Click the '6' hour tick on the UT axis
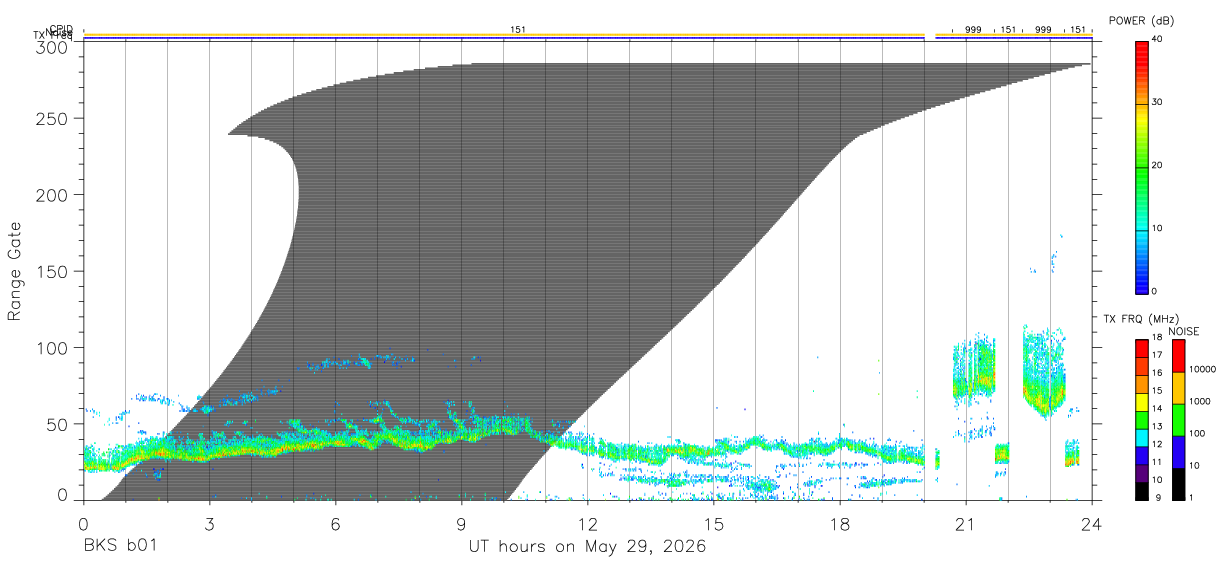 (x=336, y=524)
